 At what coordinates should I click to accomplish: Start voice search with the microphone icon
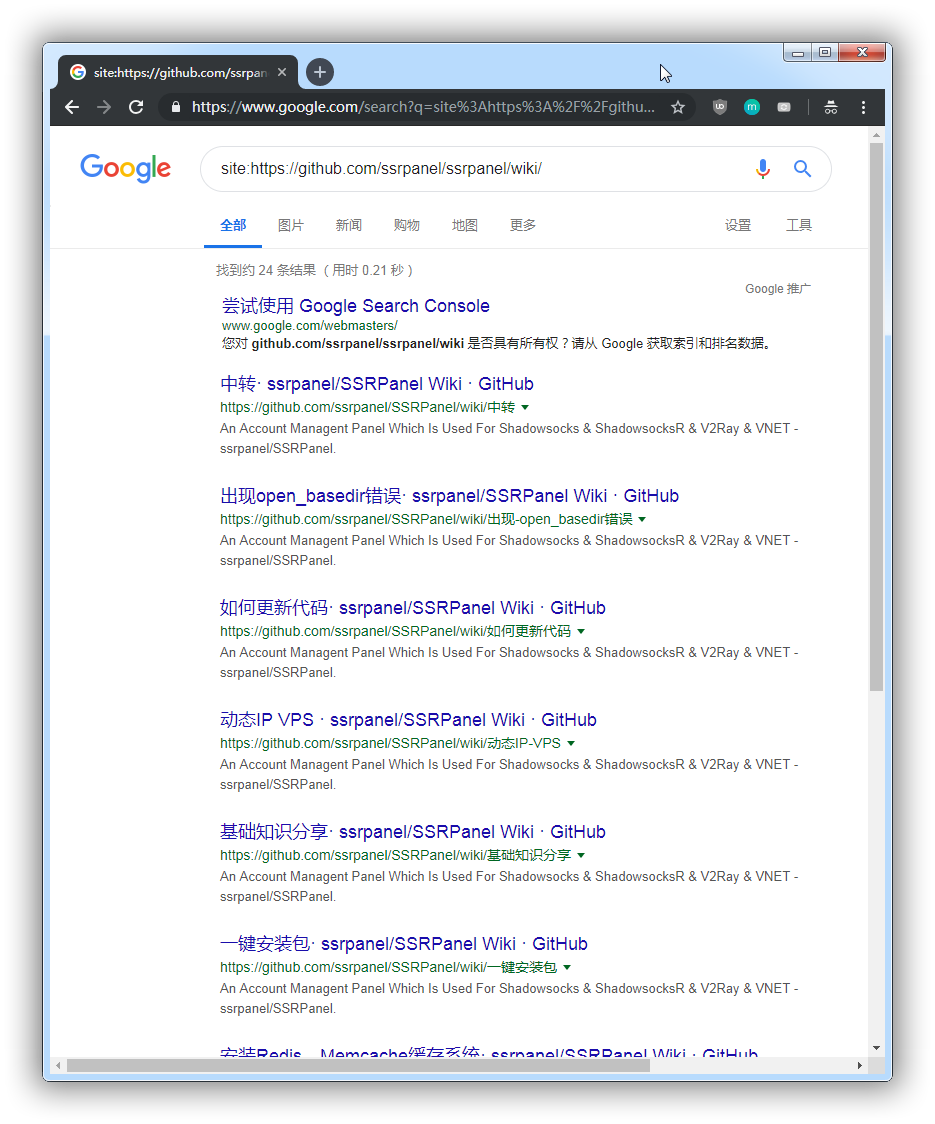click(763, 169)
